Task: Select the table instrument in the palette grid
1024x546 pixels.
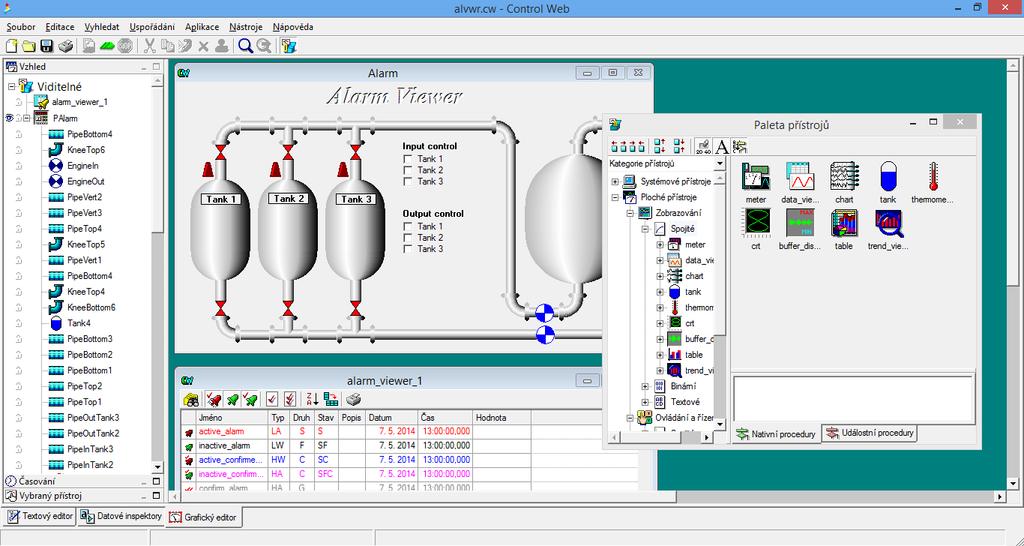Action: pyautogui.click(x=844, y=229)
